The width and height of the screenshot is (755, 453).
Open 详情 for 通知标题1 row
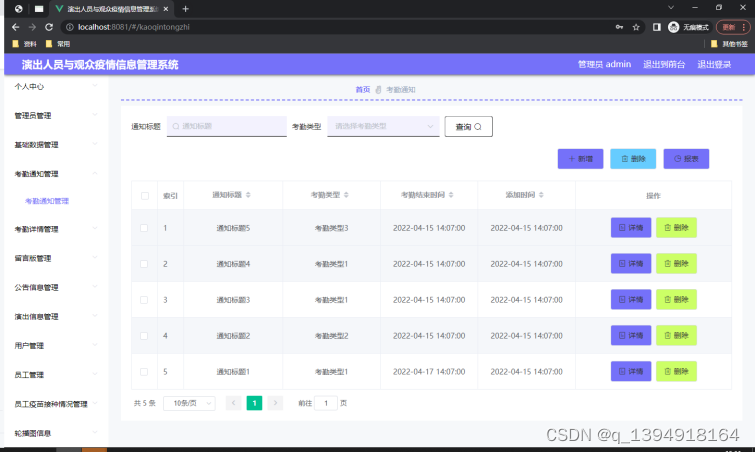631,372
